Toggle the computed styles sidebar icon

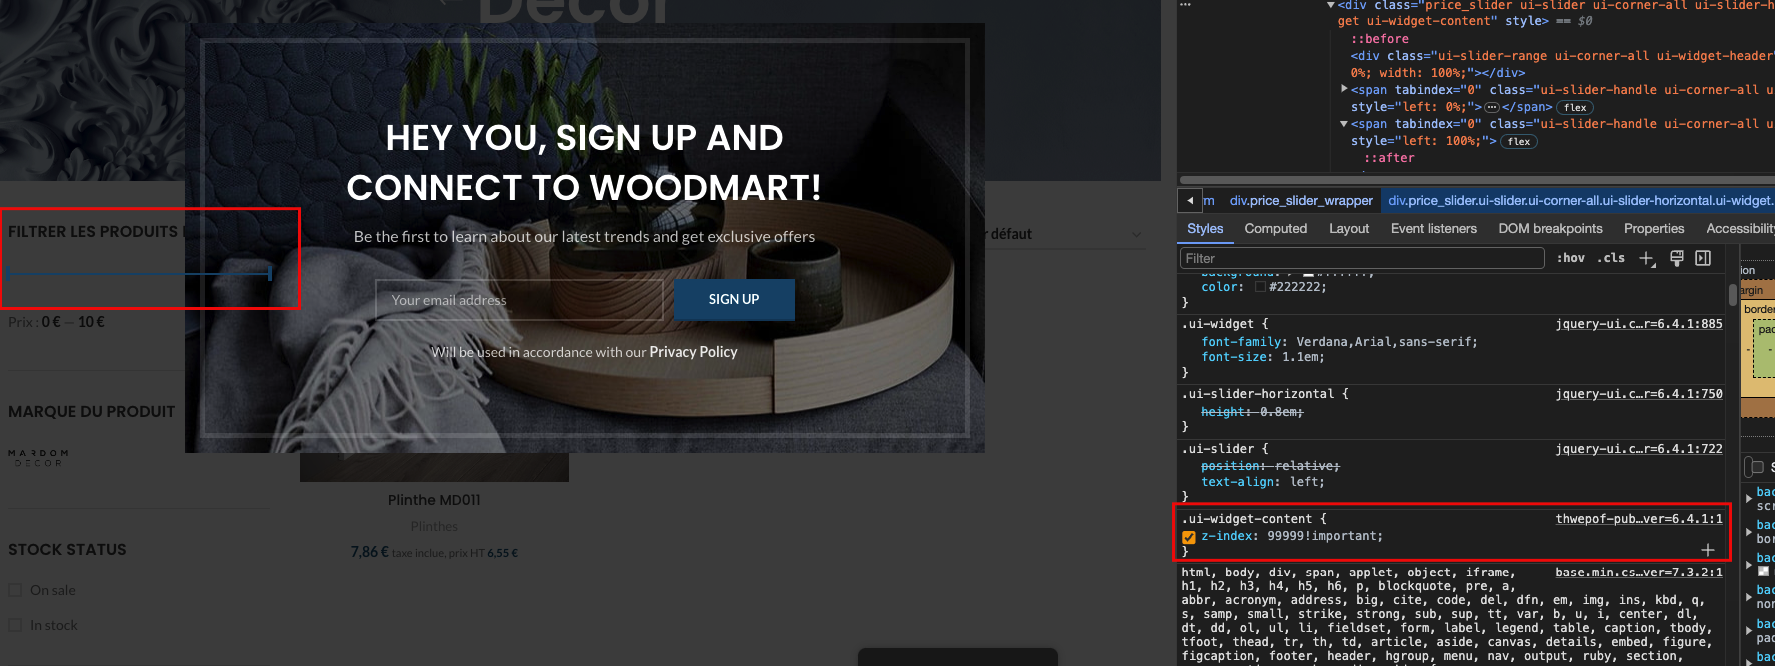(x=1703, y=258)
